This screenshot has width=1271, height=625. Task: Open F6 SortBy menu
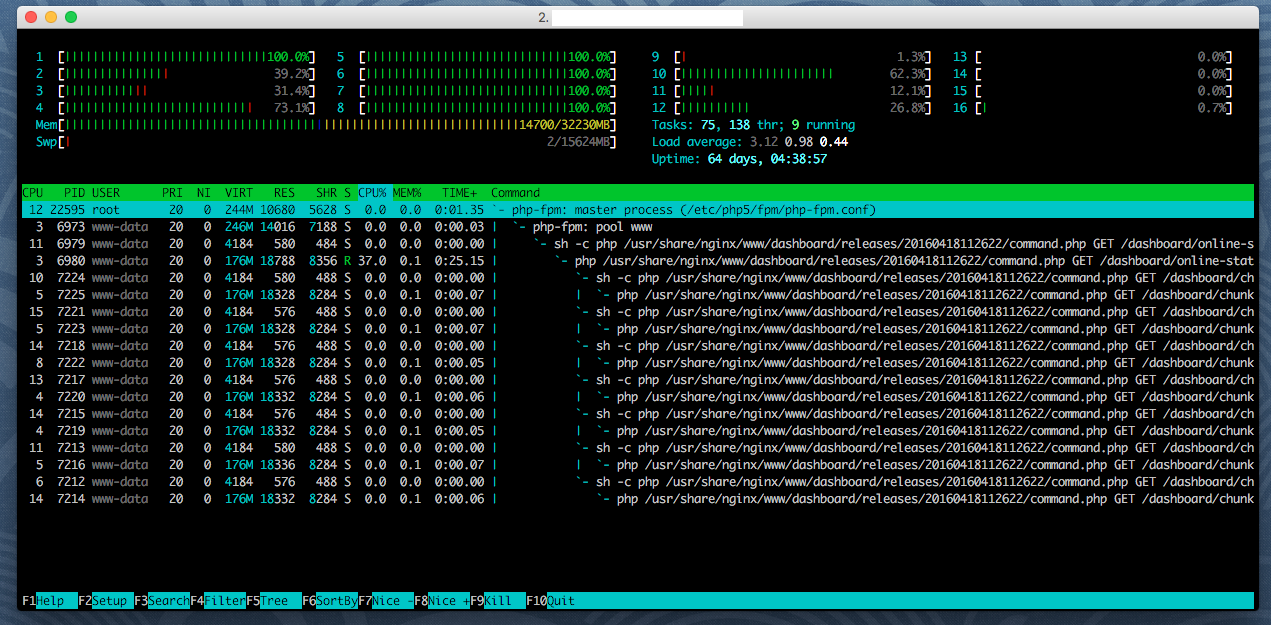point(329,601)
